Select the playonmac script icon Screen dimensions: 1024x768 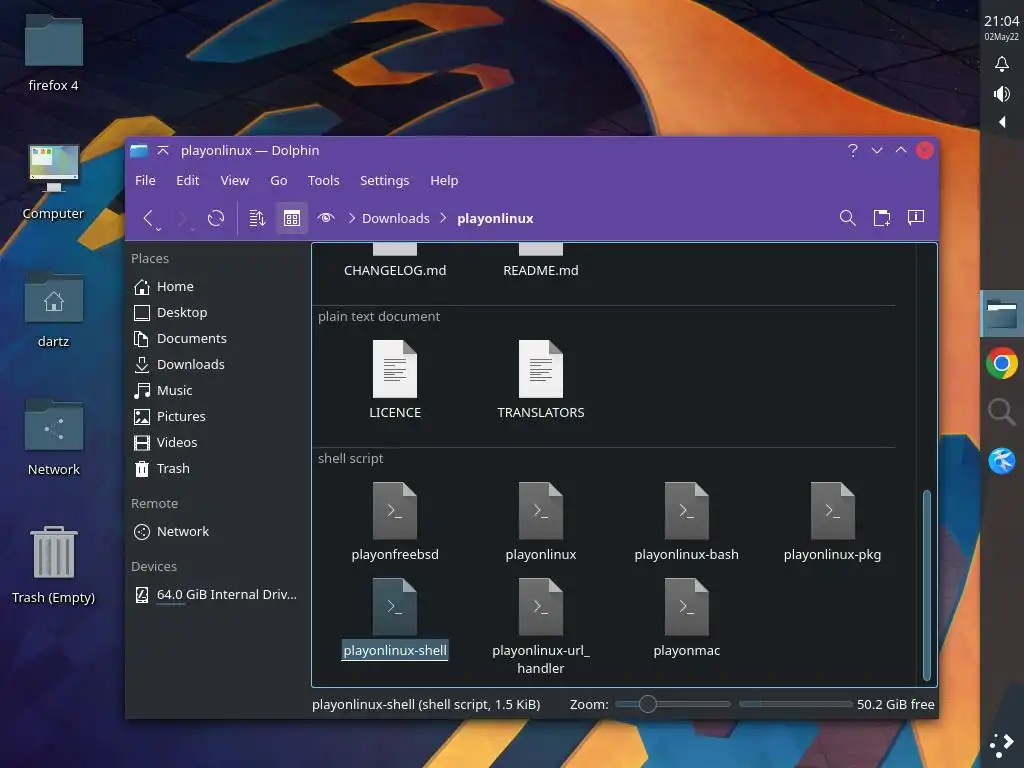pos(686,607)
